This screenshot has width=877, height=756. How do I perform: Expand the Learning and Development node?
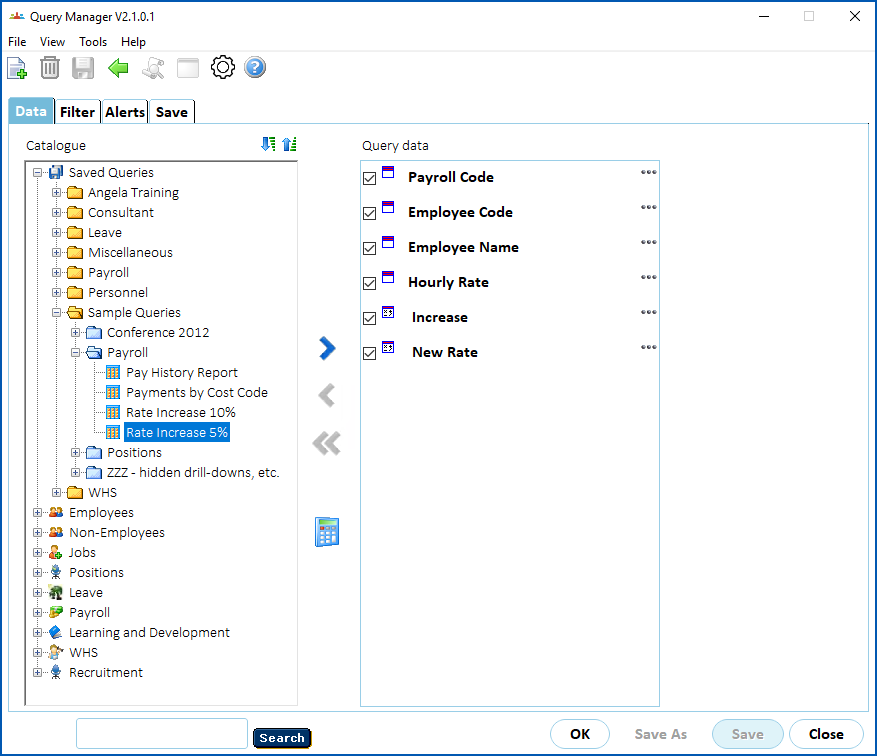37,632
